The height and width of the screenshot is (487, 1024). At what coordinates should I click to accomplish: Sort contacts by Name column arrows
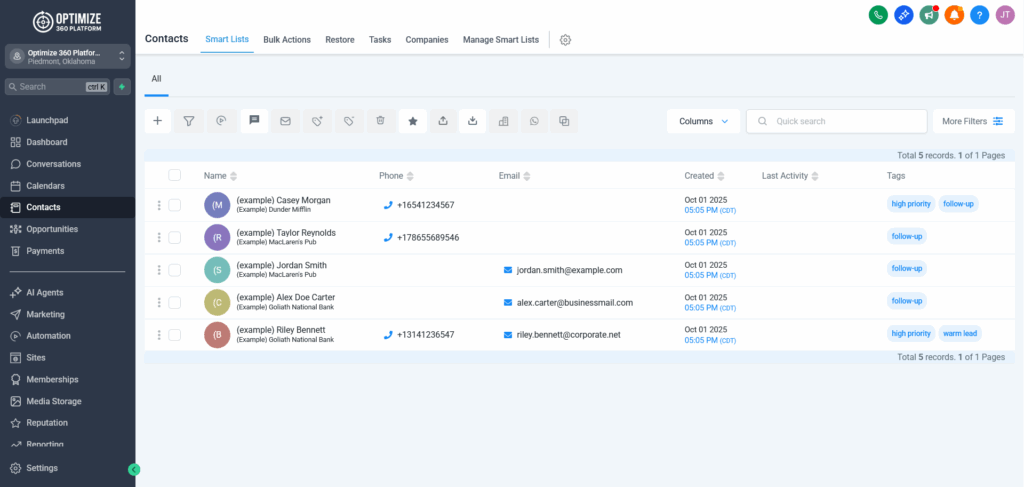pos(234,176)
